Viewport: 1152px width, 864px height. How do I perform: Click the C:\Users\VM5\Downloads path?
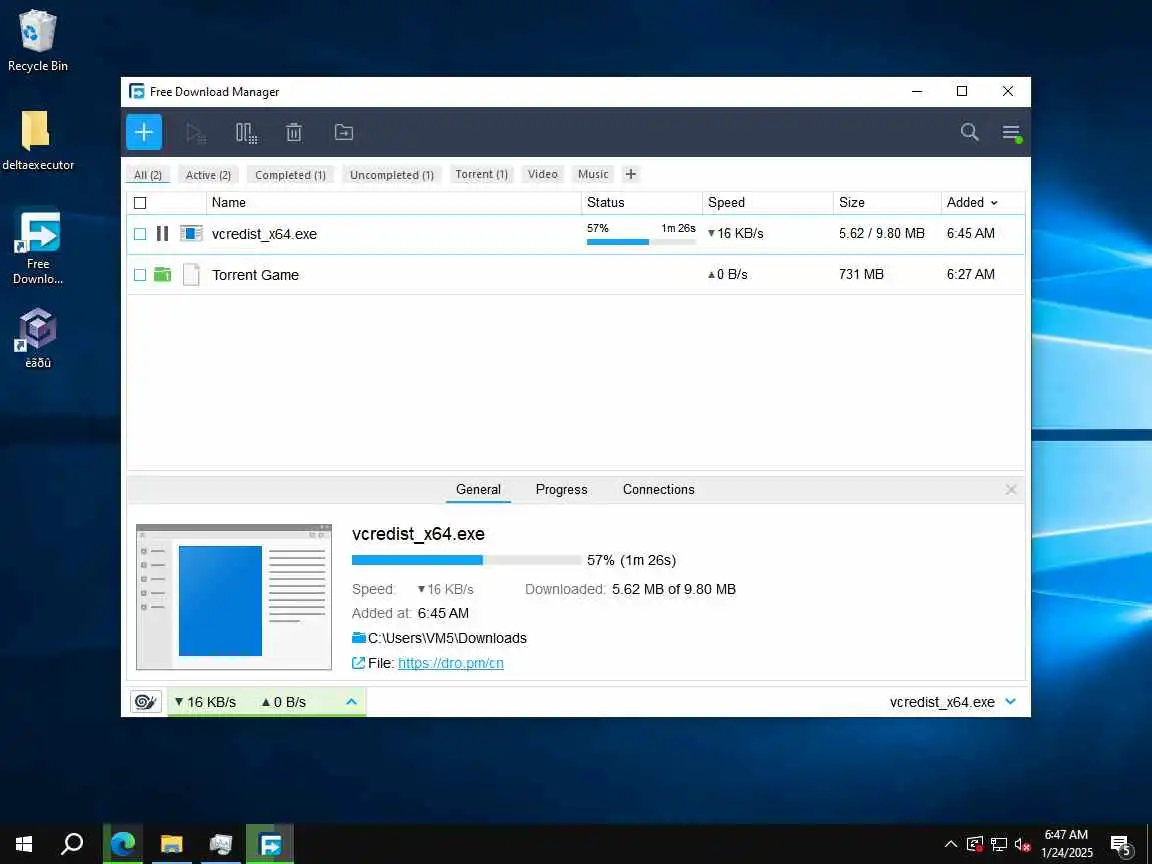(x=447, y=638)
